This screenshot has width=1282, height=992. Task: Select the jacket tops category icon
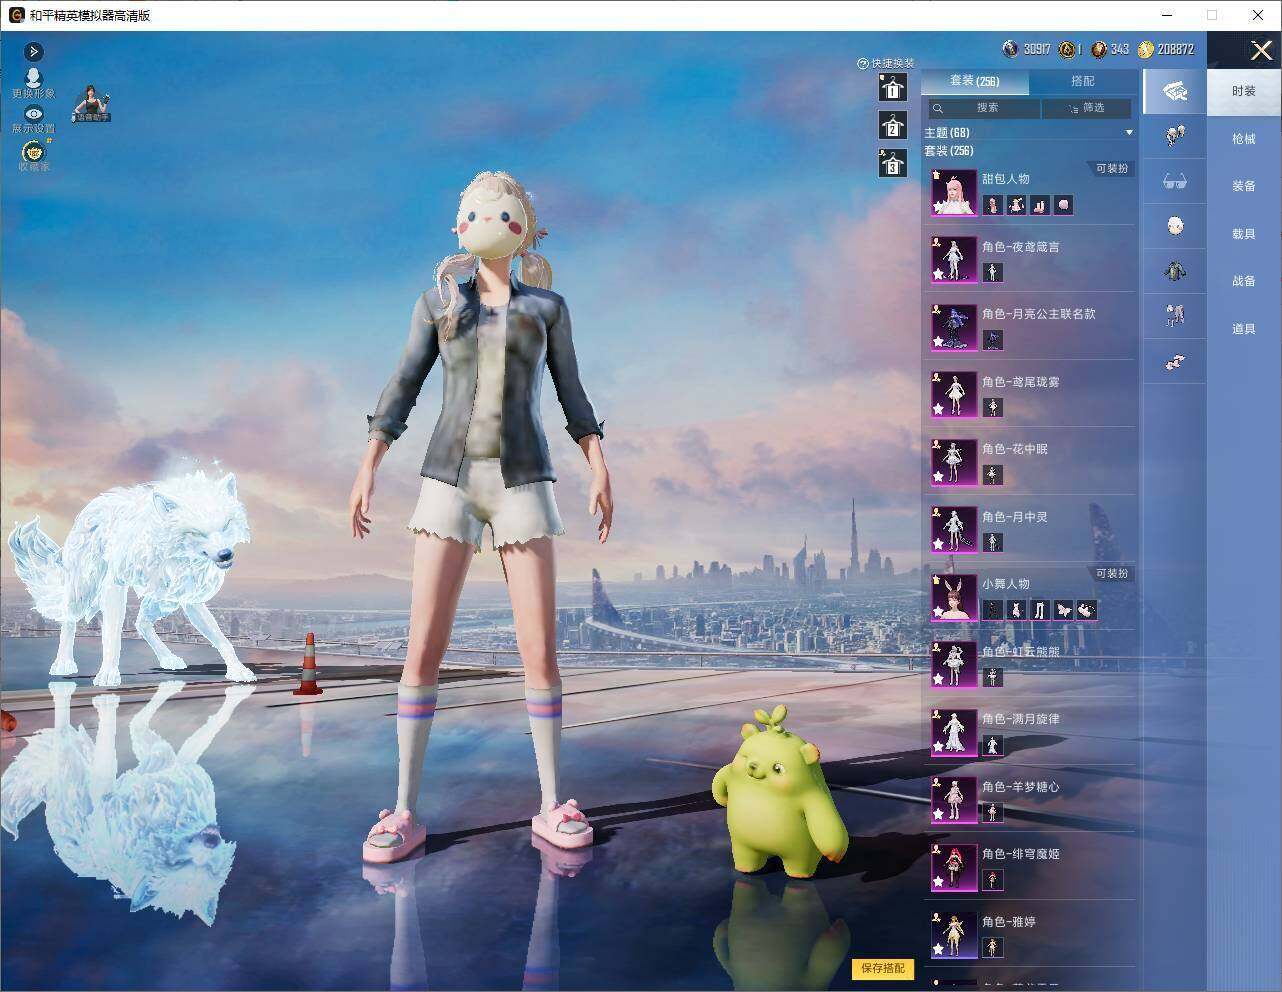tap(1175, 270)
